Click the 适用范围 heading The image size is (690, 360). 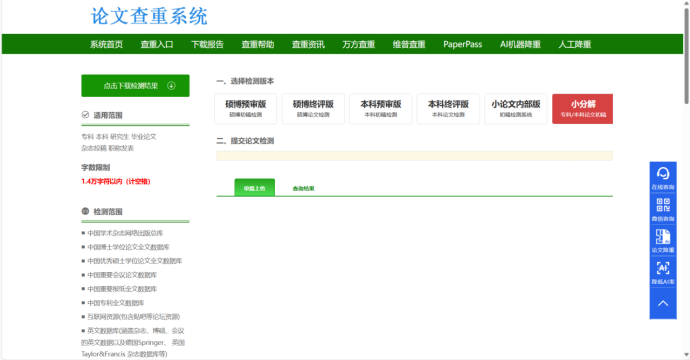tap(108, 115)
